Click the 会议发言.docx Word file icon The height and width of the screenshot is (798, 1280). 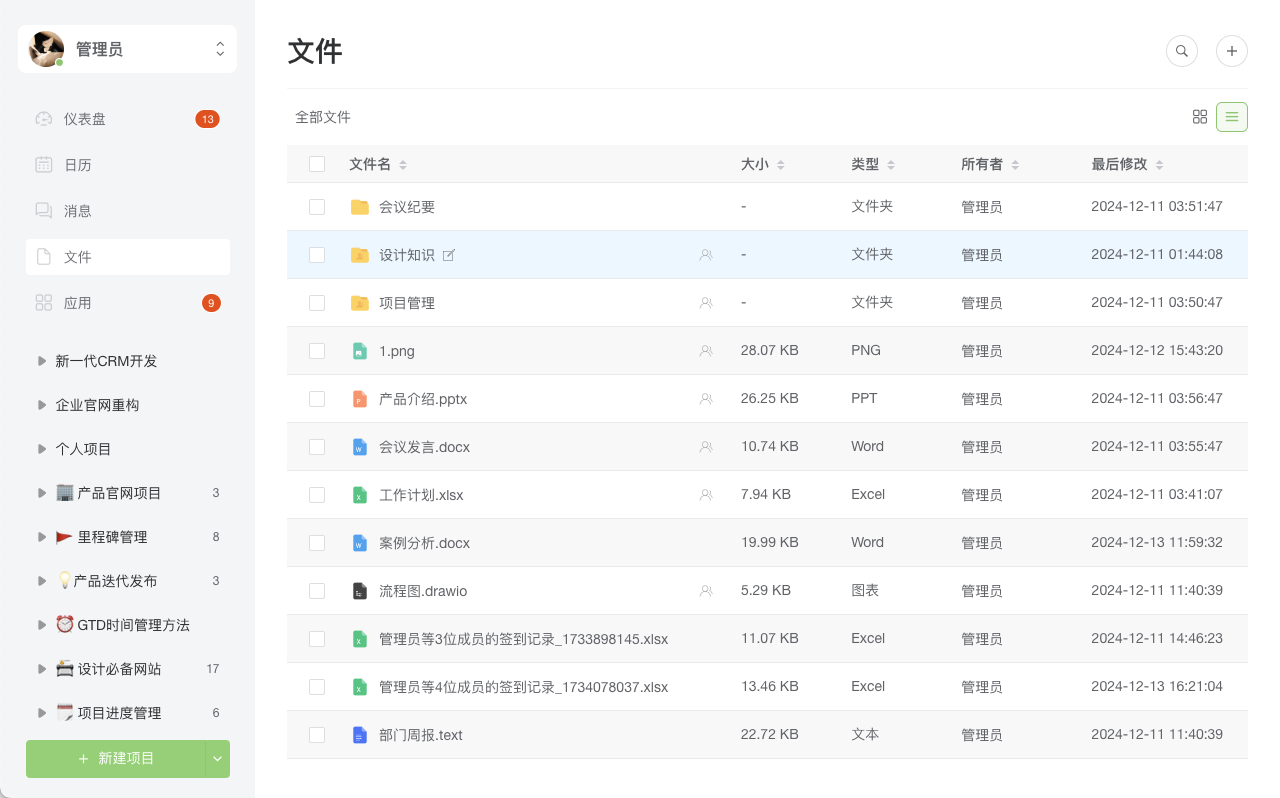coord(360,447)
